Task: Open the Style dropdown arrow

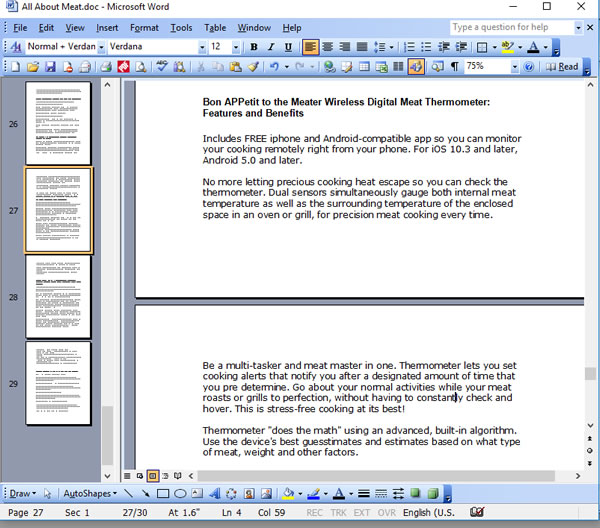Action: pos(101,47)
